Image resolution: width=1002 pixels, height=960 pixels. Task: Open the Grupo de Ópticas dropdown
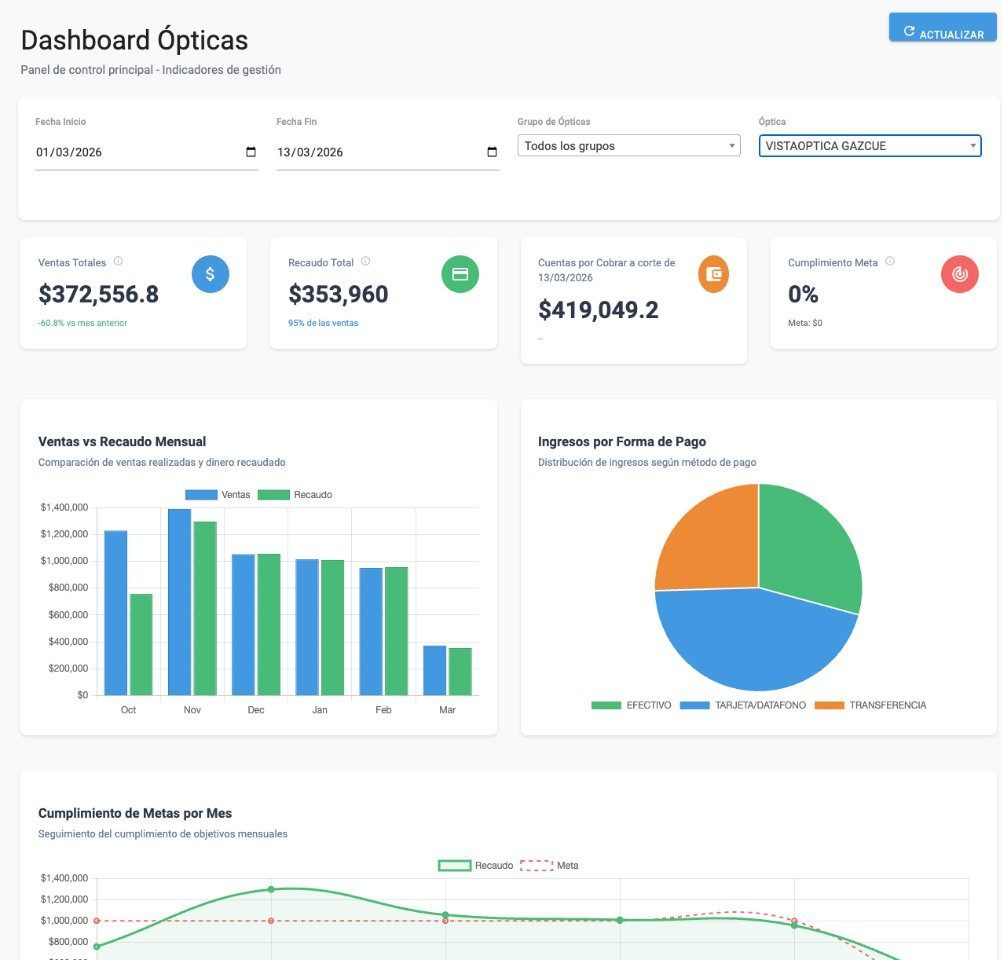tap(628, 145)
